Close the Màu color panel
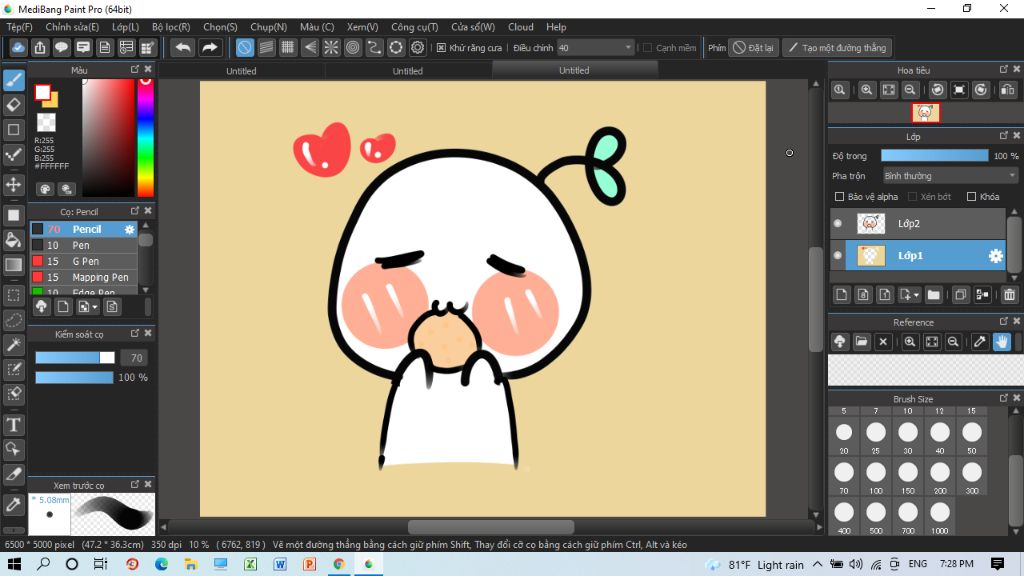Viewport: 1024px width, 576px height. (148, 69)
